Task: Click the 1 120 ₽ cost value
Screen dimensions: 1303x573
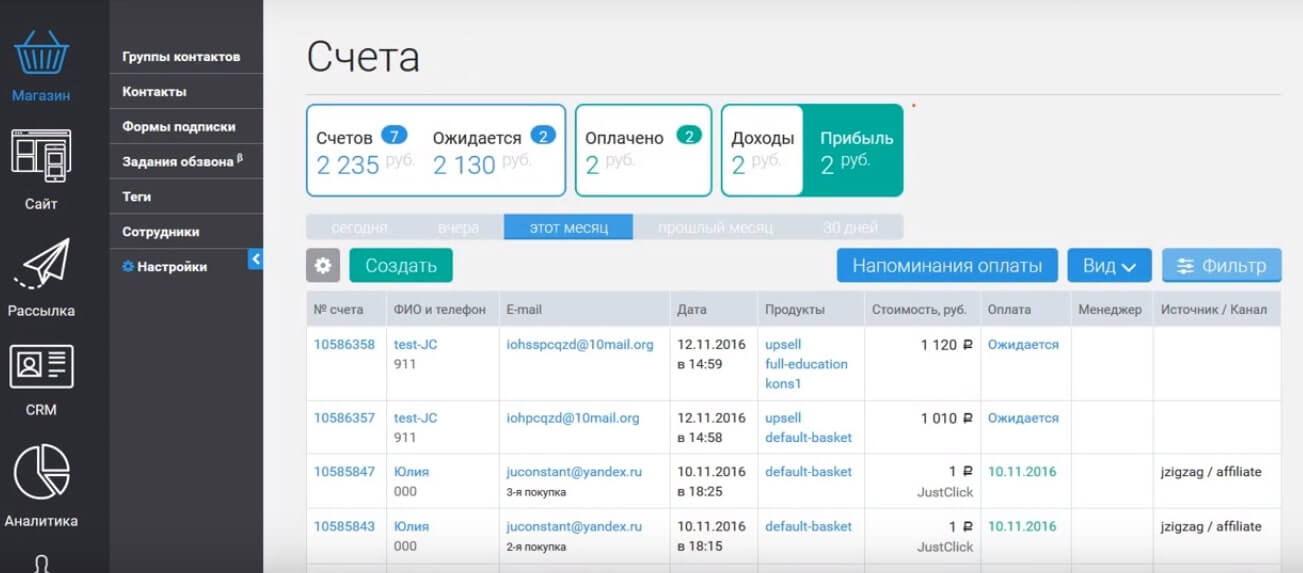Action: (x=946, y=344)
